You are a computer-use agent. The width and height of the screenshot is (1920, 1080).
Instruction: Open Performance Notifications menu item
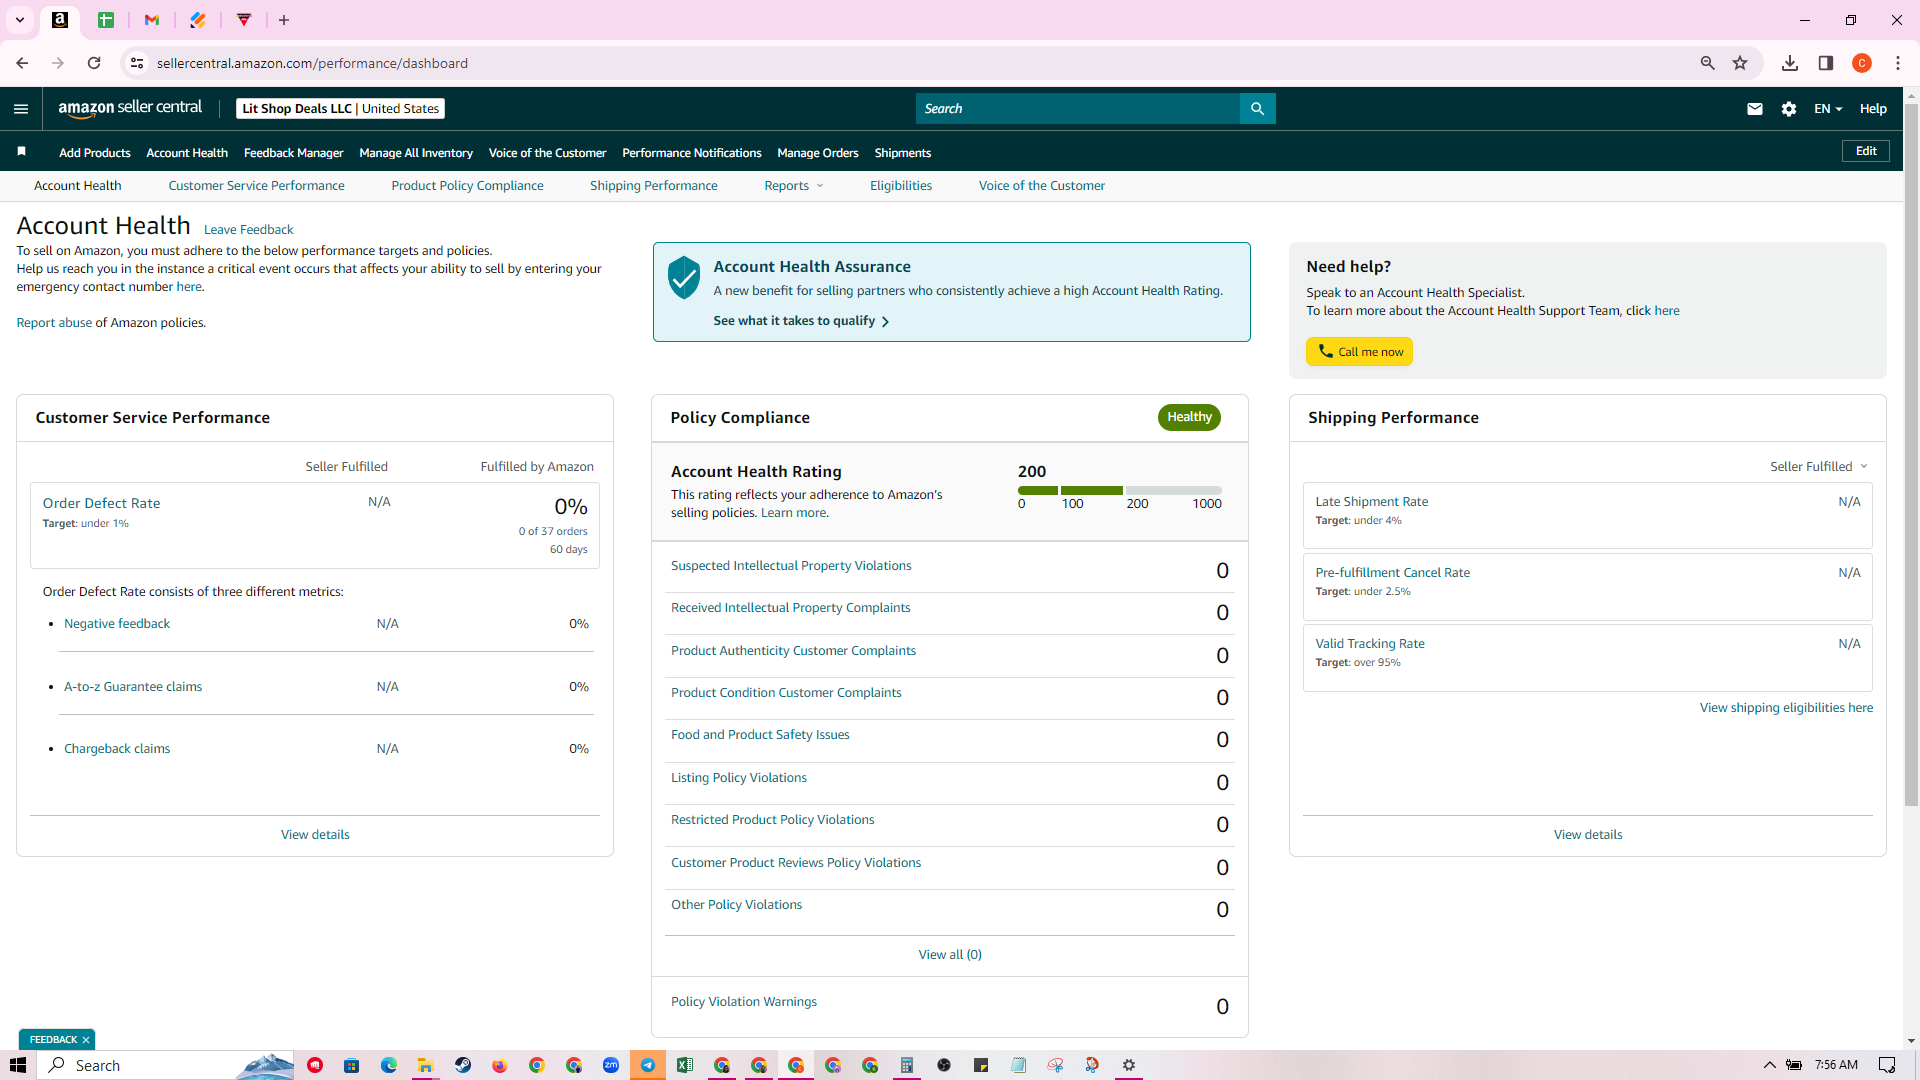click(692, 153)
